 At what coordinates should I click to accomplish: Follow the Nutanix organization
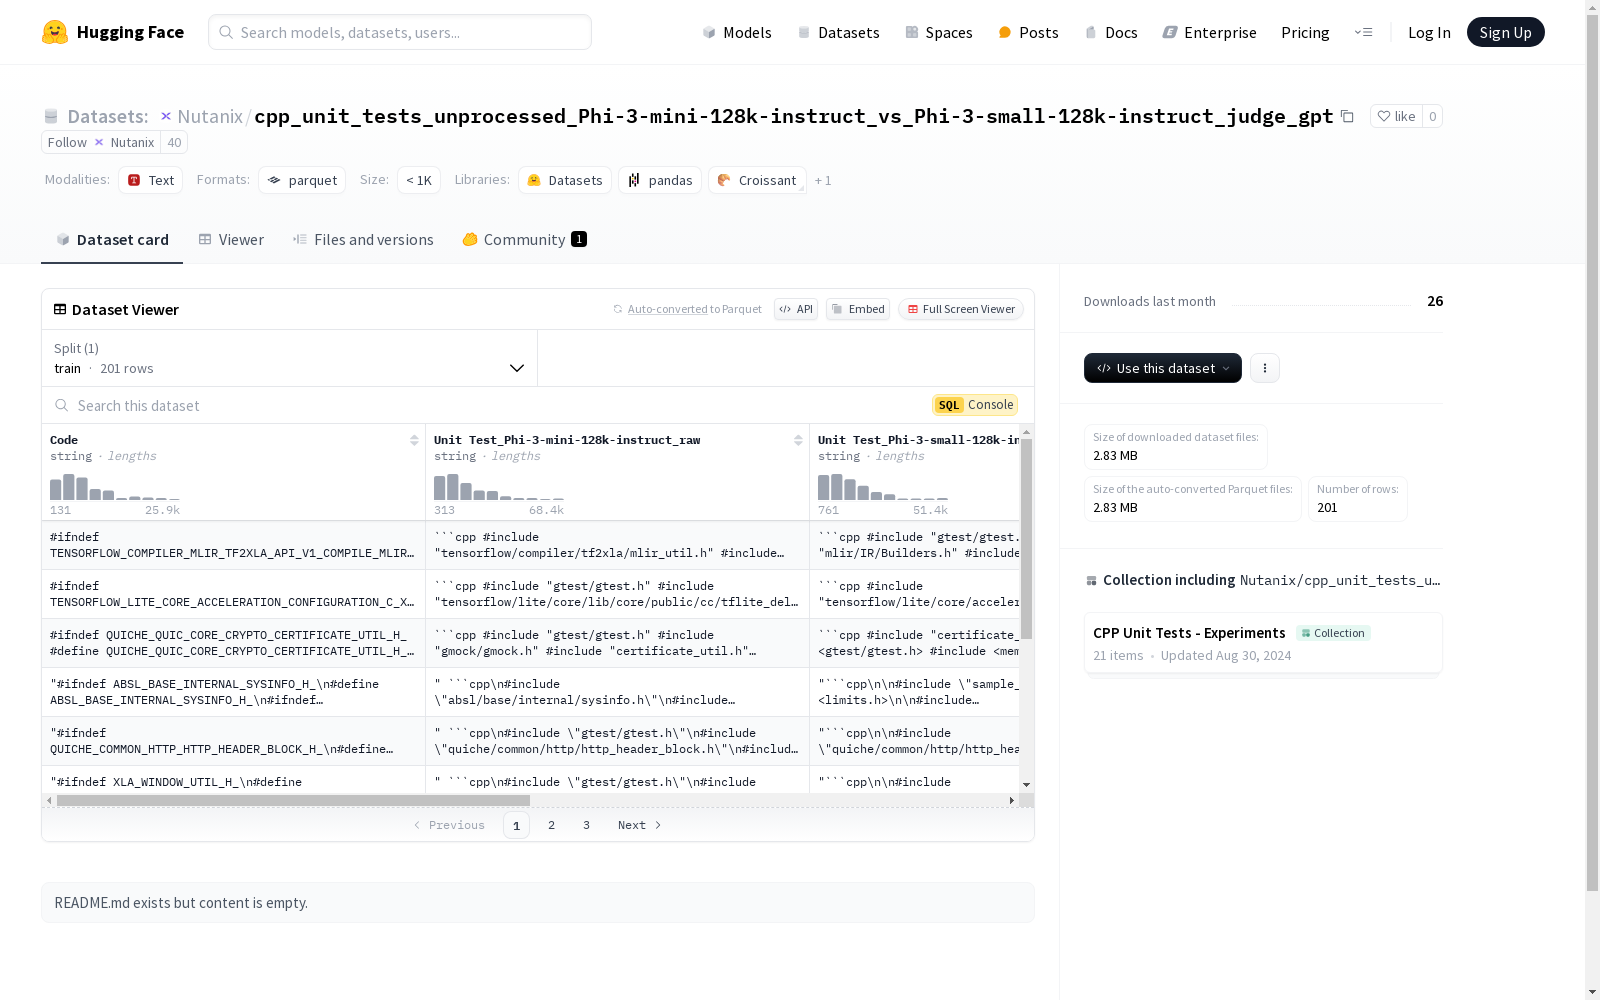[x=101, y=142]
